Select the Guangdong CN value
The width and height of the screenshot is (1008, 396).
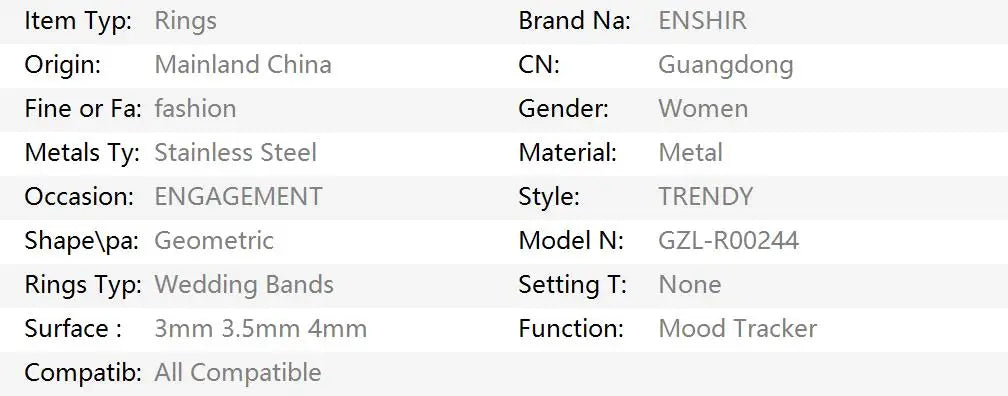click(726, 65)
